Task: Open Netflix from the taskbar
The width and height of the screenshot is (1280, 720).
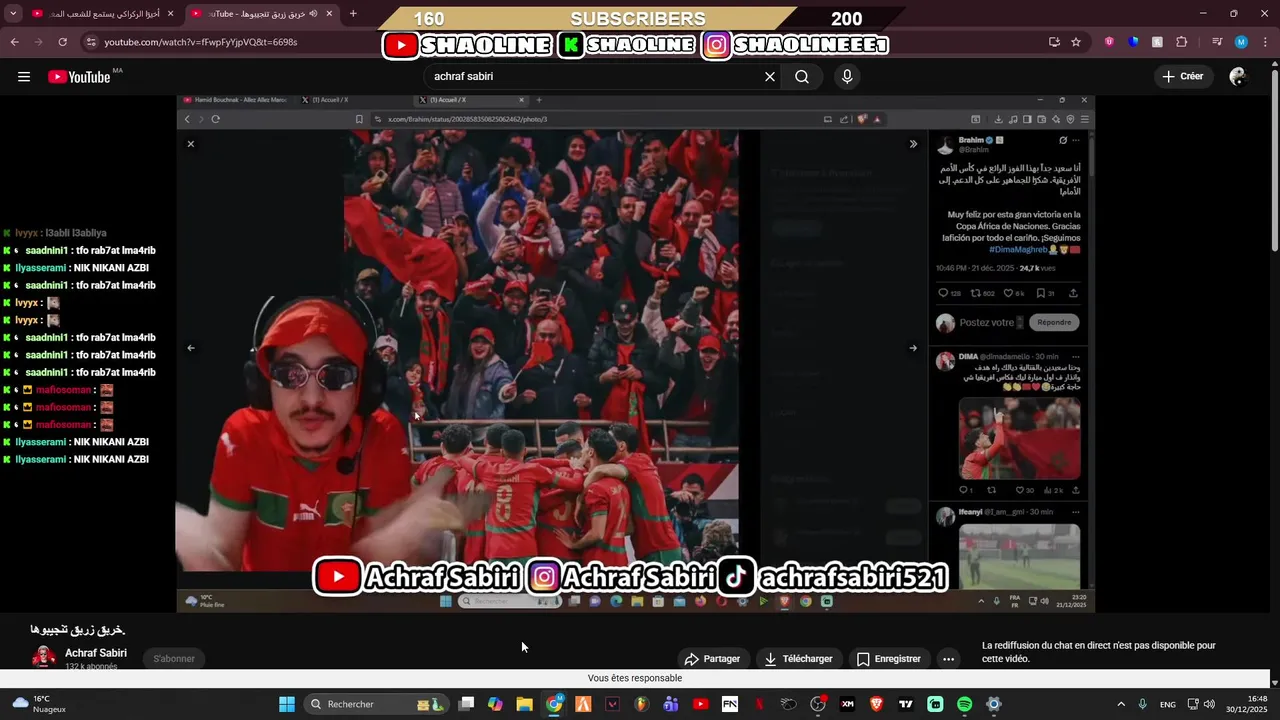Action: (759, 704)
